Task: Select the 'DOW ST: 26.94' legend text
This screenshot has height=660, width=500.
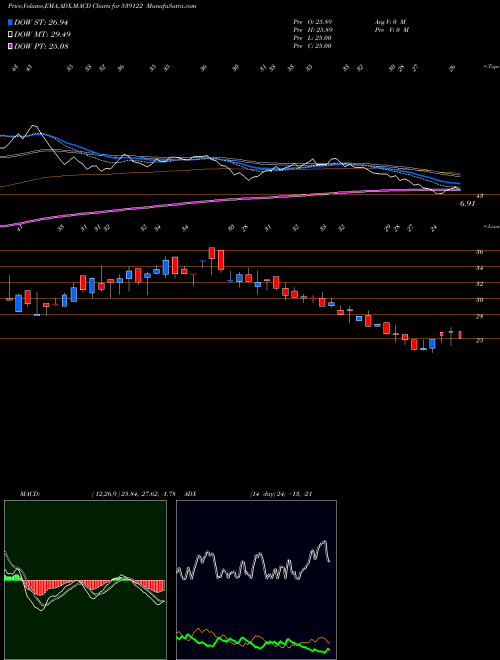Action: [41, 22]
